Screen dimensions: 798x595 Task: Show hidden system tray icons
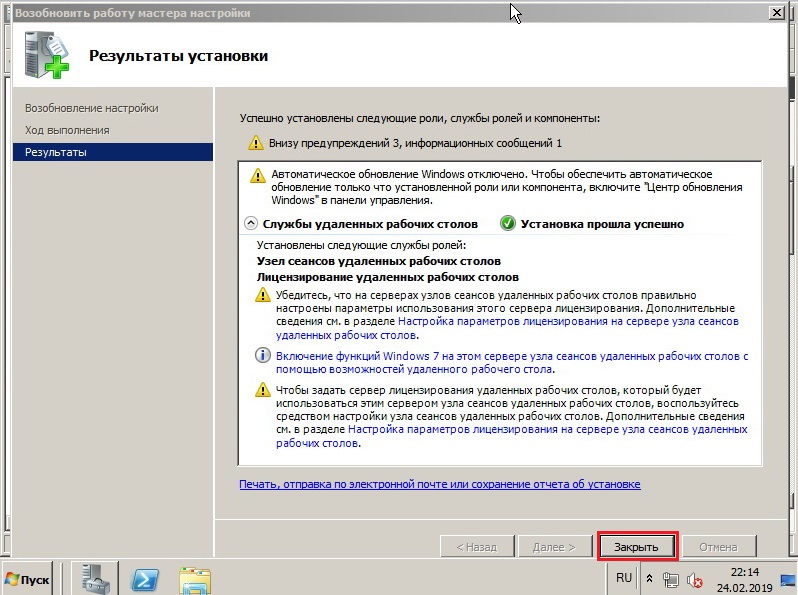click(x=651, y=579)
